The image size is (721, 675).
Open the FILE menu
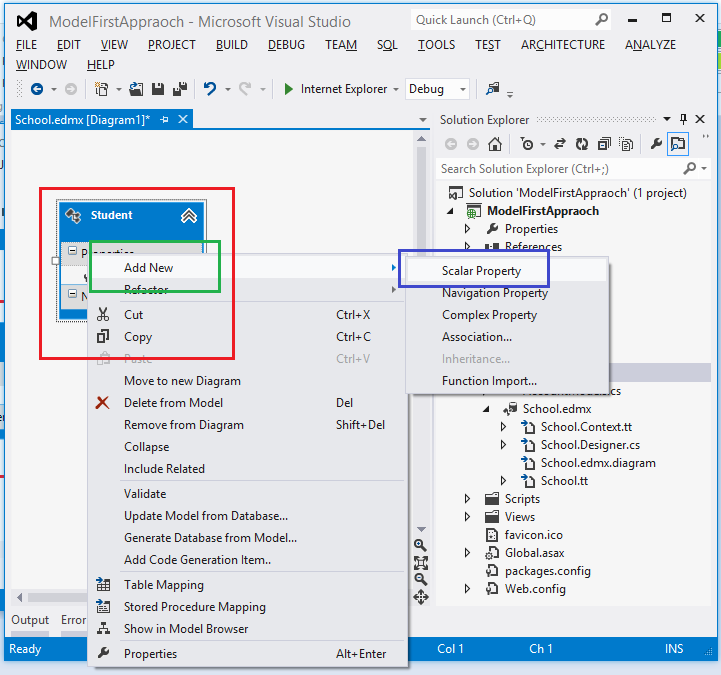pyautogui.click(x=26, y=45)
